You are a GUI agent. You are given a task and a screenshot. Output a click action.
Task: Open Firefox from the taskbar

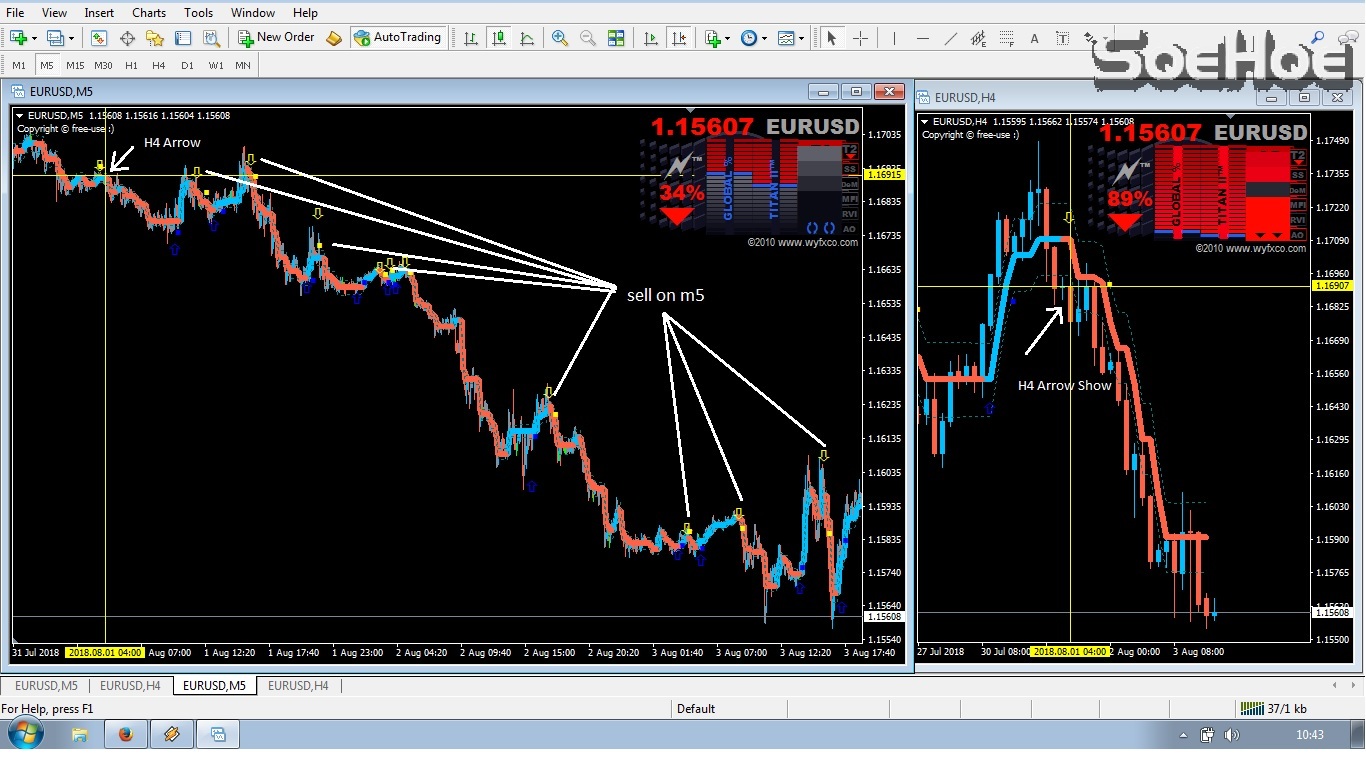125,735
